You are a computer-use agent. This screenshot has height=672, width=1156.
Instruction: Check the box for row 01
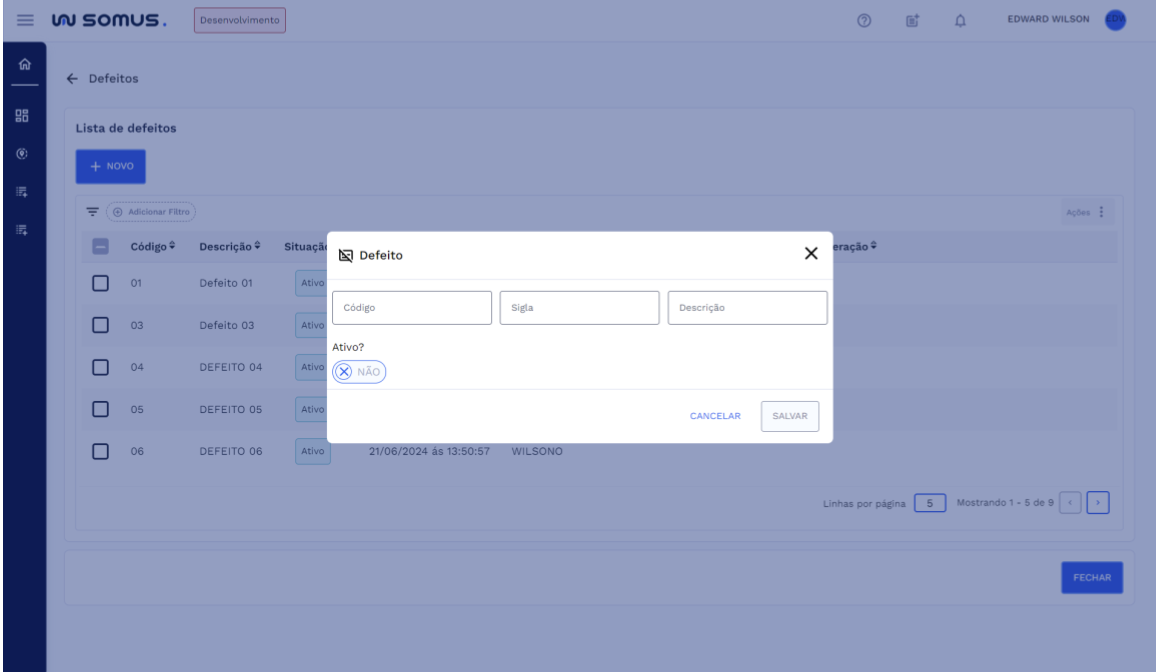pyautogui.click(x=100, y=283)
